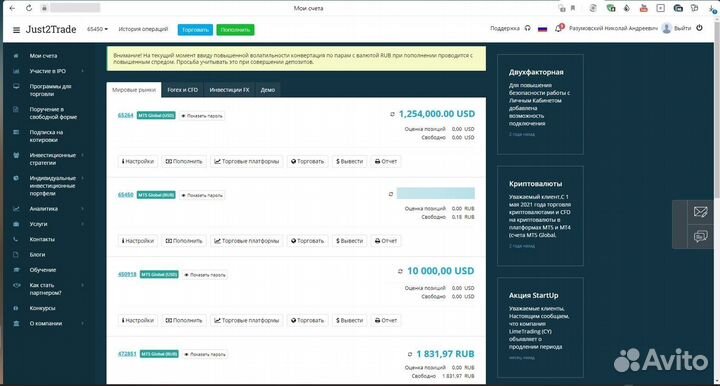The height and width of the screenshot is (386, 720).
Task: Open account number 450918 link
Action: tap(127, 274)
